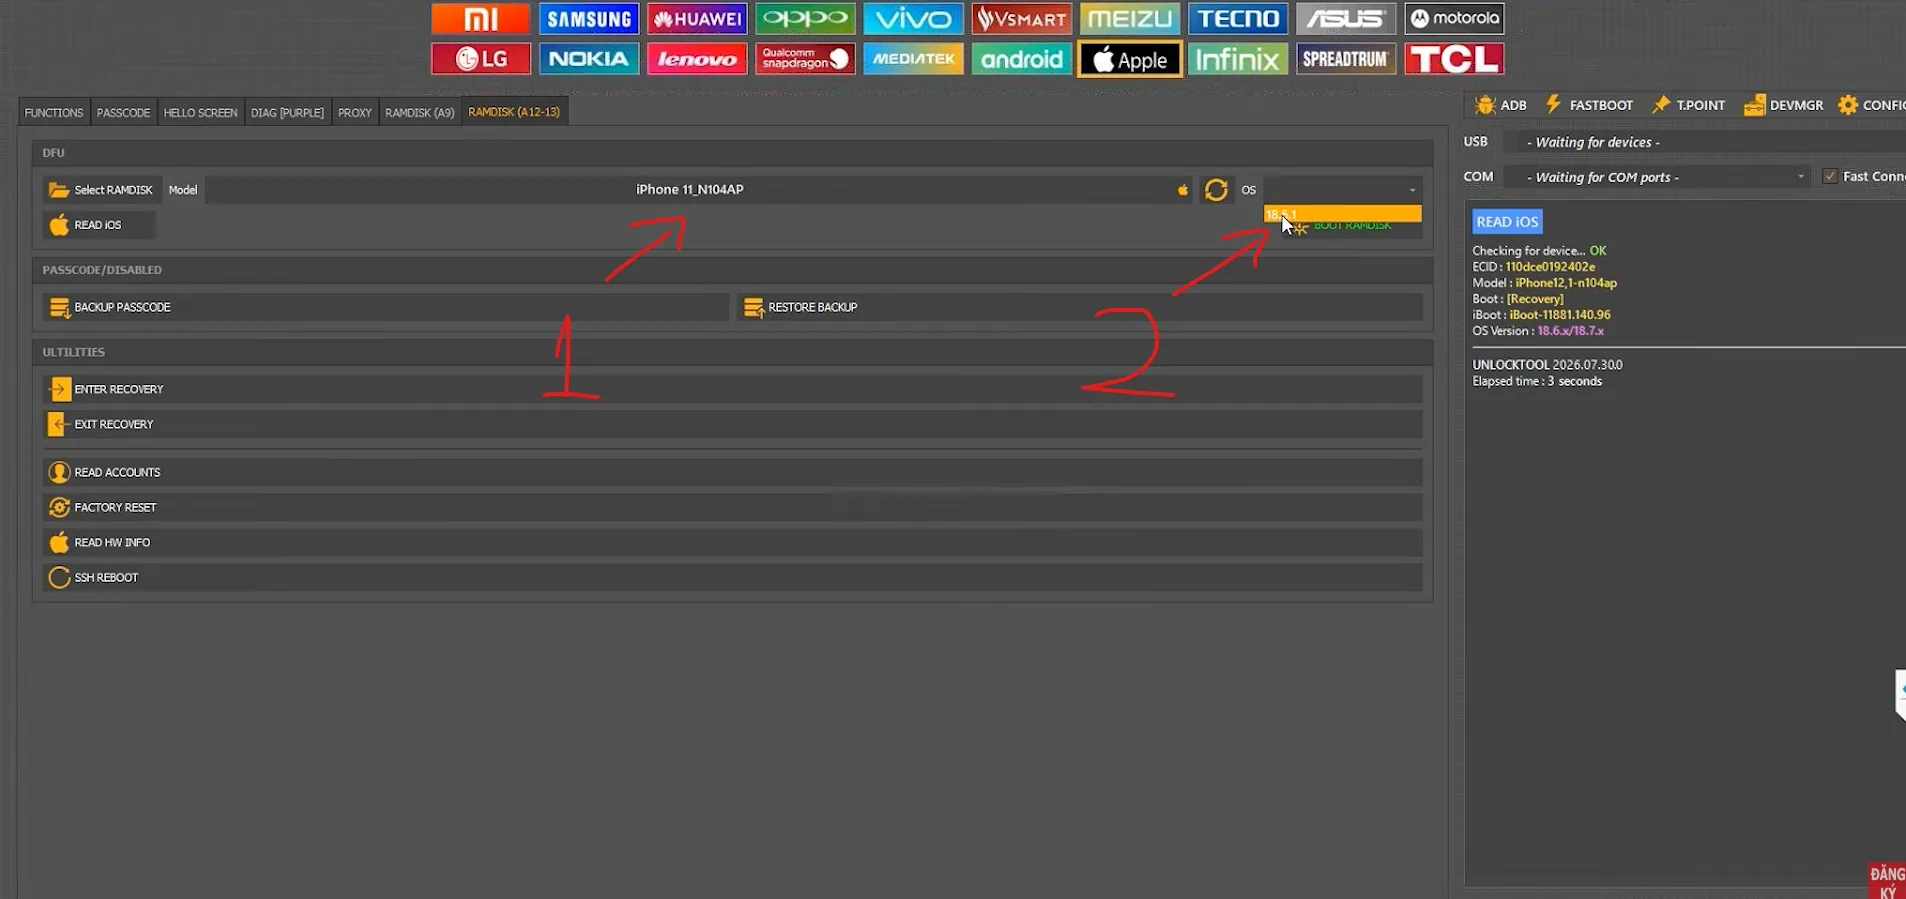Viewport: 1906px width, 899px height.
Task: Open the PASSCODE tab
Action: tap(123, 112)
